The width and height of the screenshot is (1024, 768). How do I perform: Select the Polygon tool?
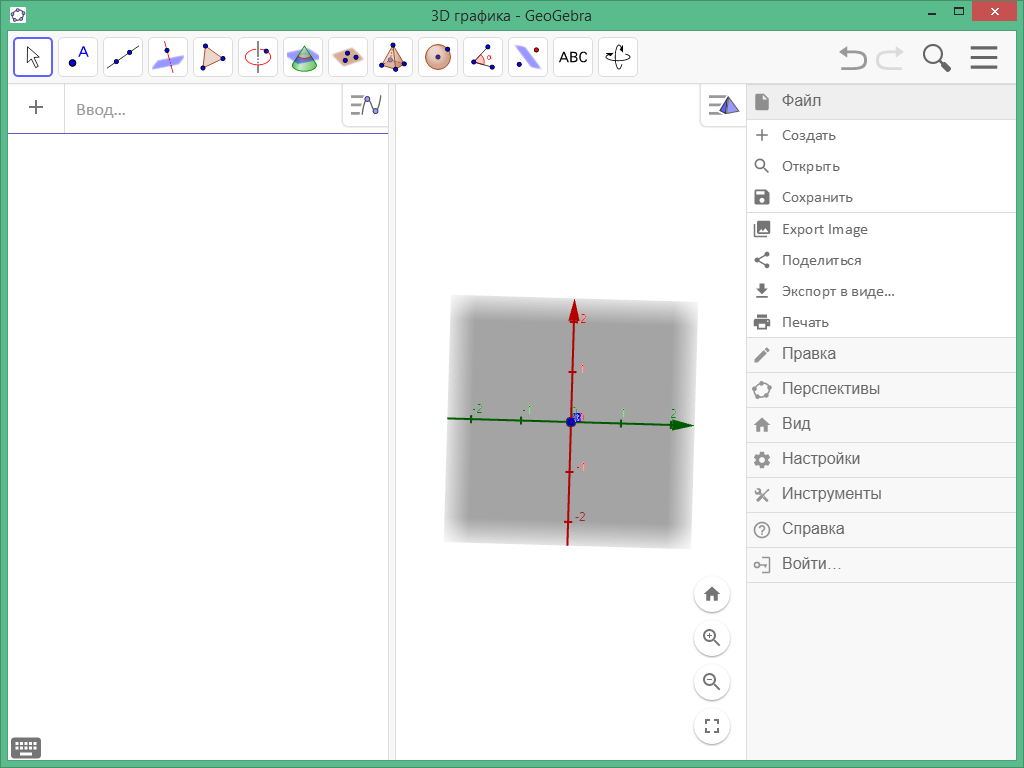tap(212, 57)
